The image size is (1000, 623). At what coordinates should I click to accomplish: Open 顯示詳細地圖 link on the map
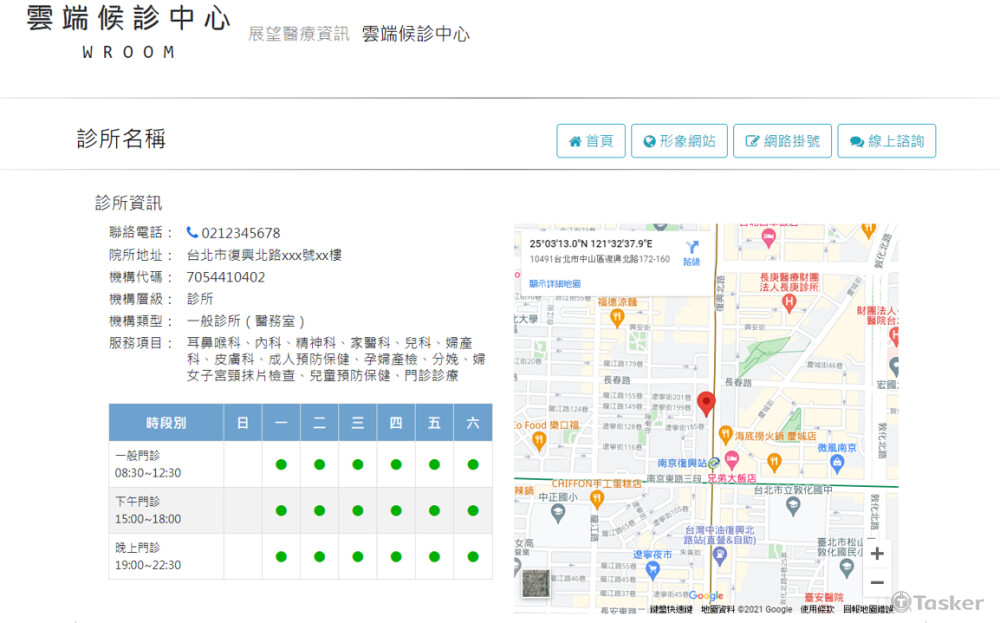(x=555, y=284)
